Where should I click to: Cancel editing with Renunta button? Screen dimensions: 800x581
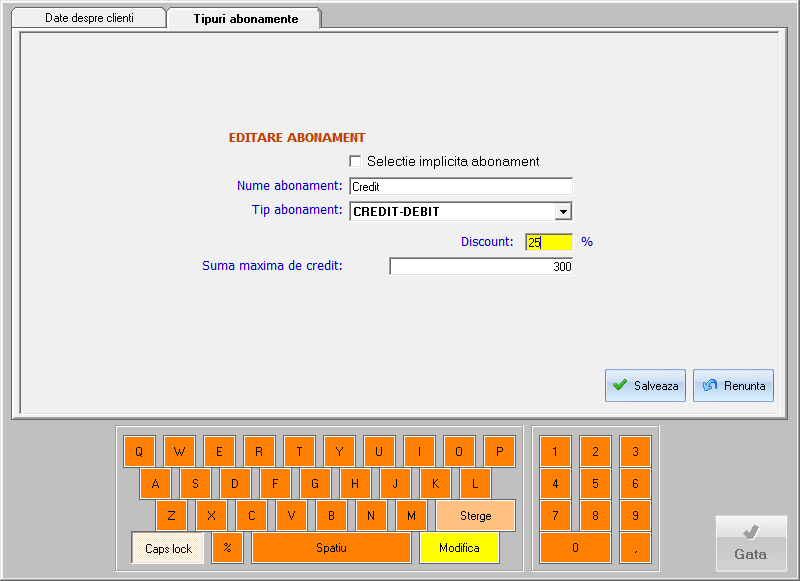tap(733, 386)
